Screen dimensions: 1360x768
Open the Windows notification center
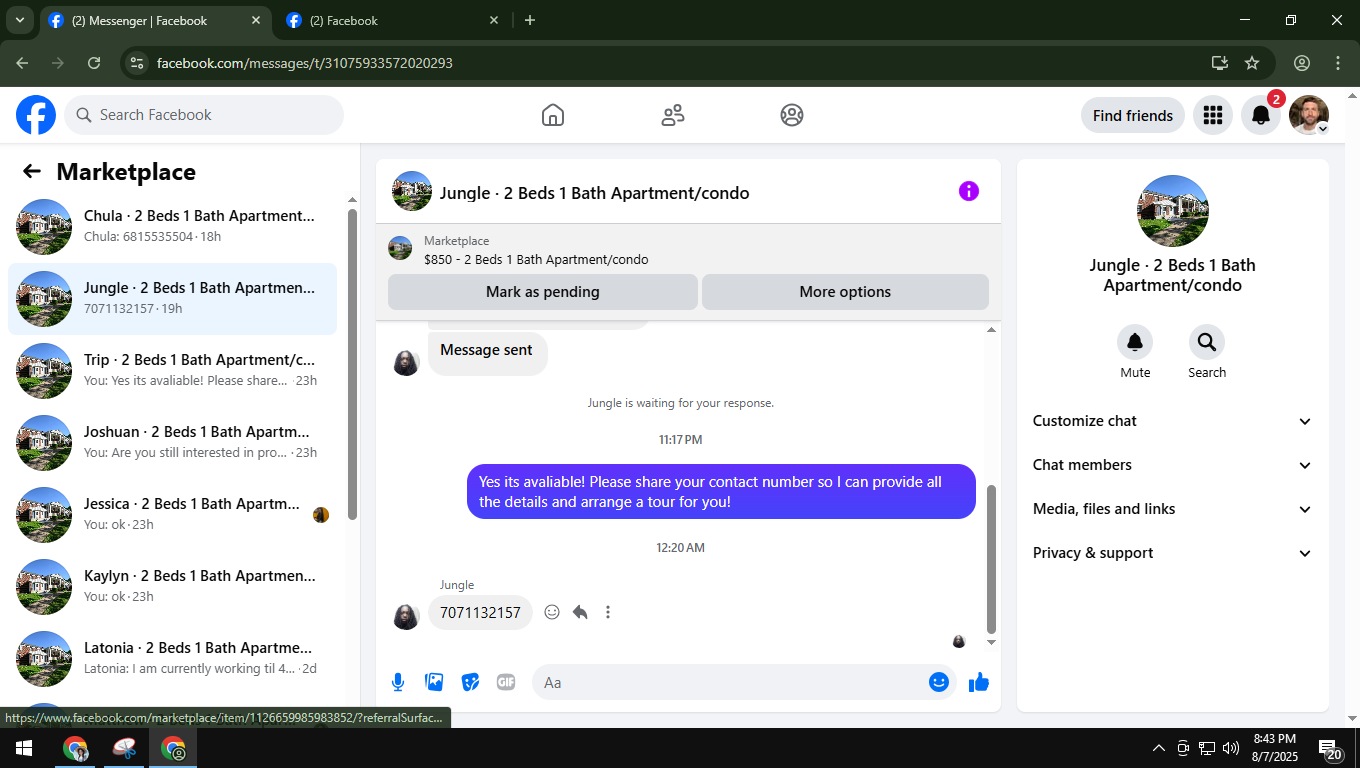(x=1330, y=748)
